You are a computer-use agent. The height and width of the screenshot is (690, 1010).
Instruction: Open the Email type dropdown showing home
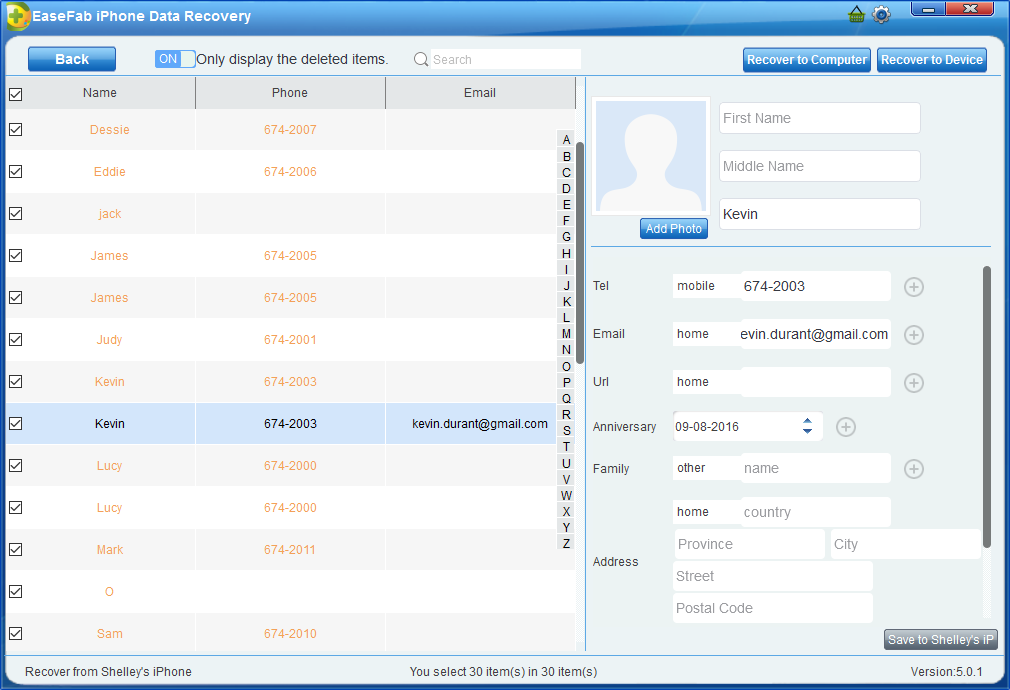coord(706,334)
